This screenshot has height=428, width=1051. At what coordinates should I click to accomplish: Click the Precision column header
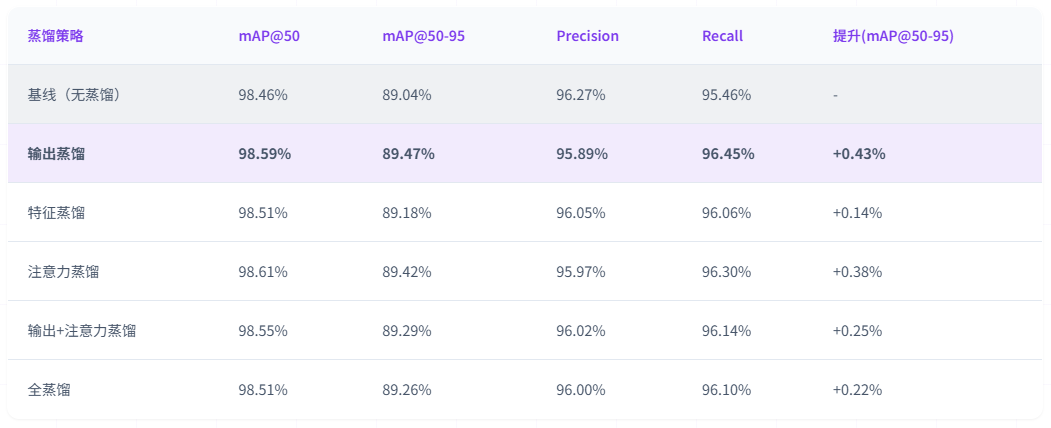[x=587, y=36]
